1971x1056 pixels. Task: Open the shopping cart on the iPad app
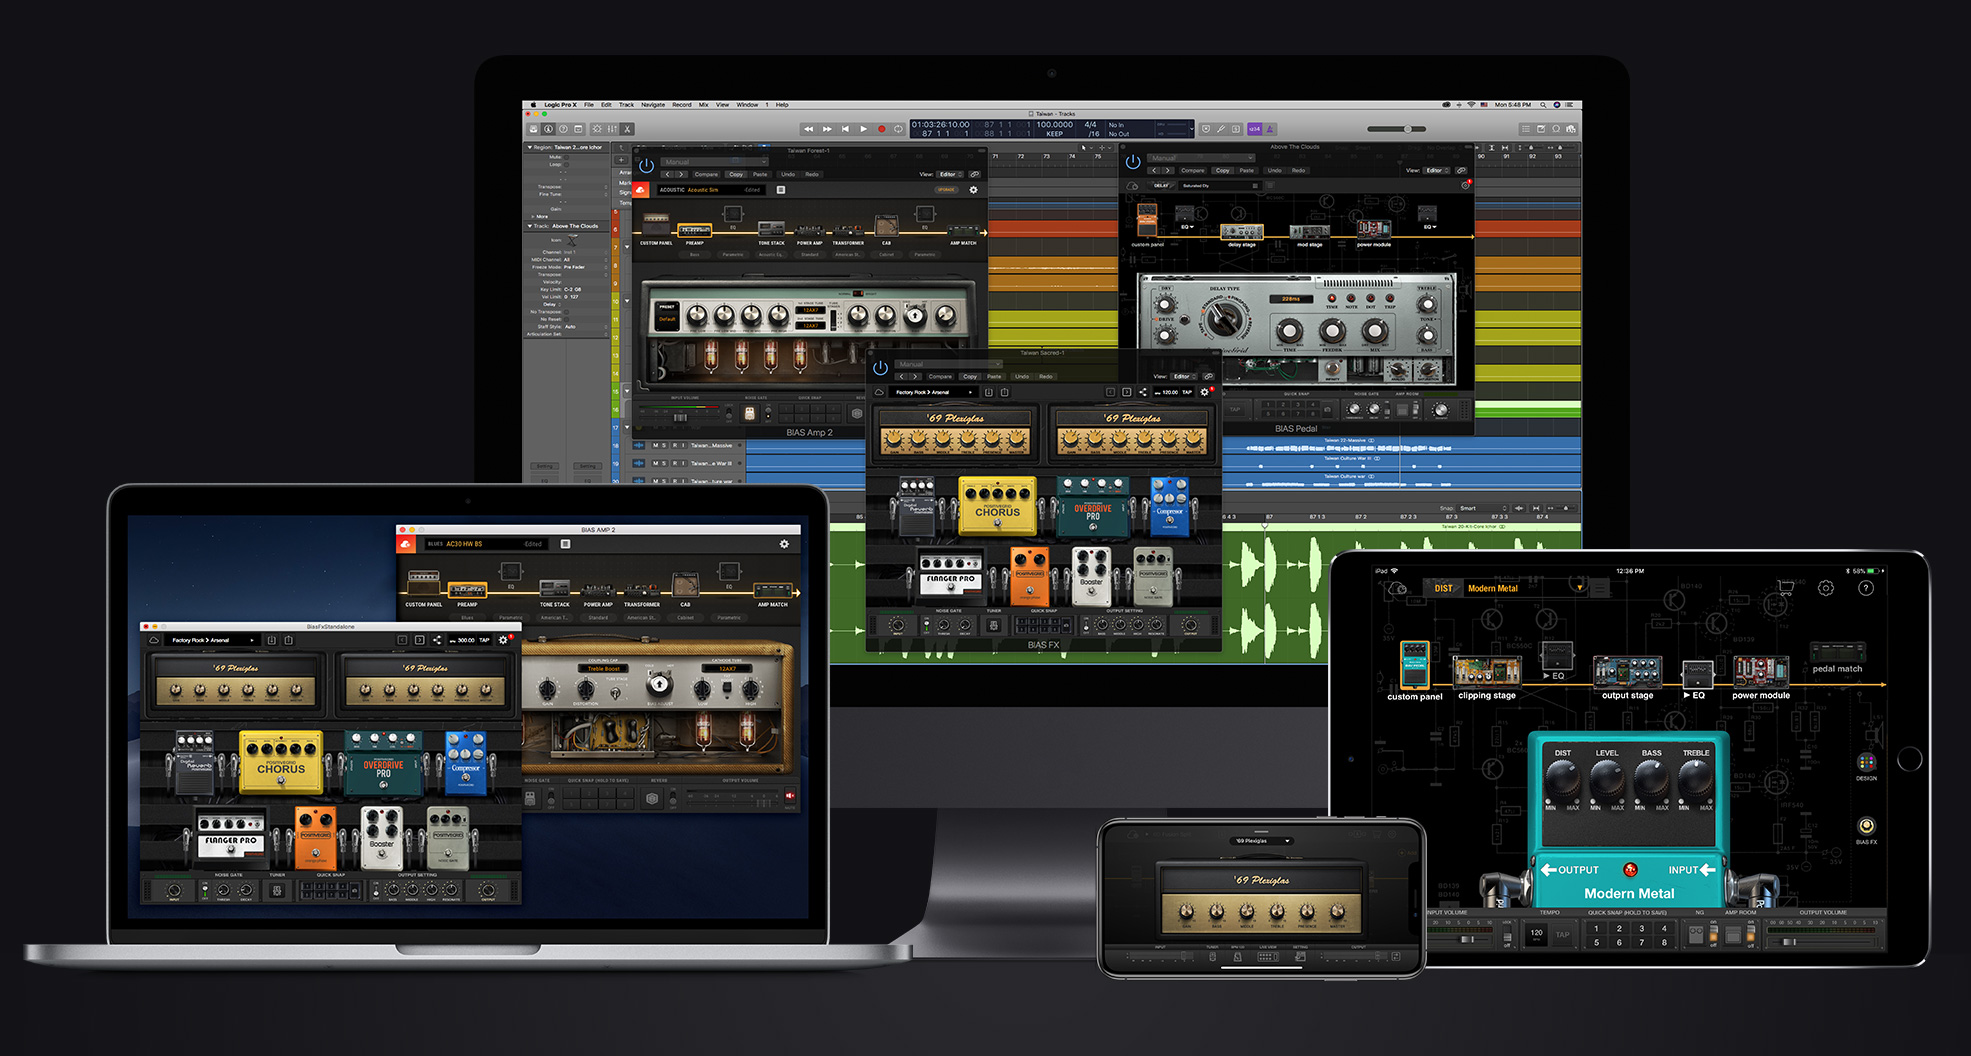(x=1787, y=588)
